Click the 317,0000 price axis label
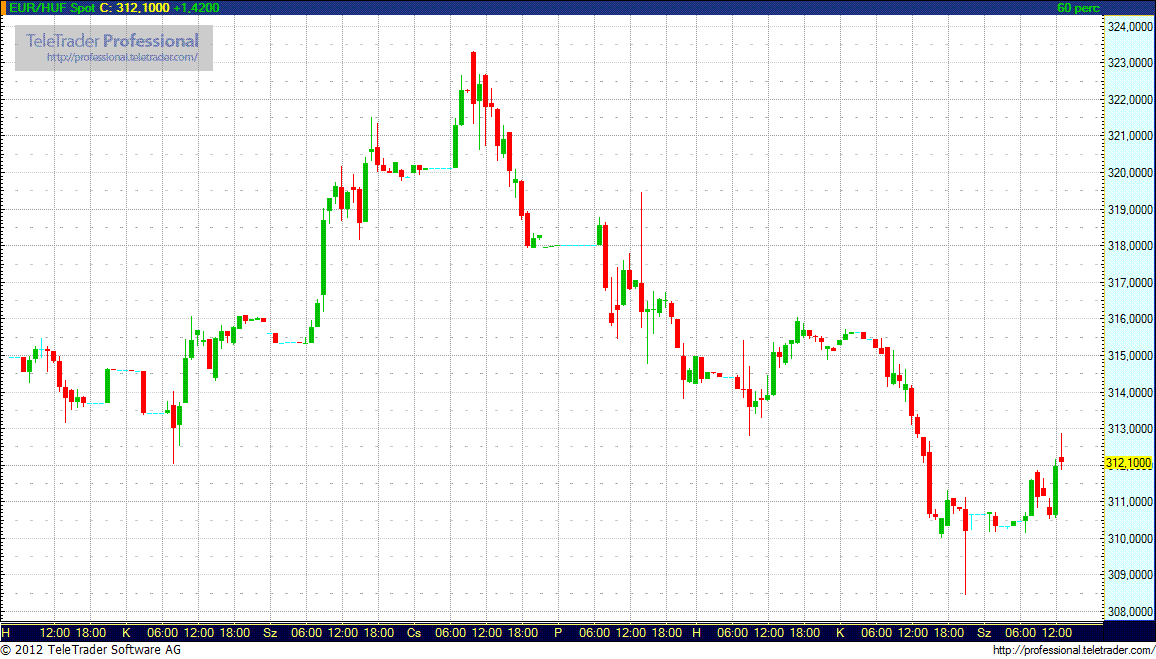This screenshot has height=659, width=1156. pos(1129,282)
